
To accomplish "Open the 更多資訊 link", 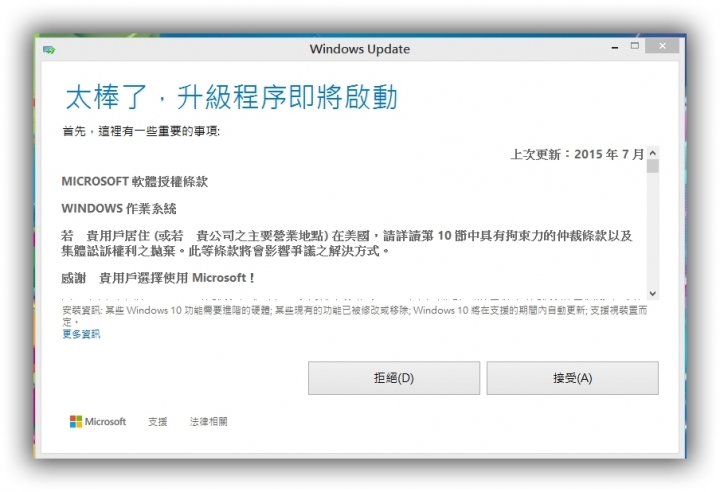I will tap(81, 334).
